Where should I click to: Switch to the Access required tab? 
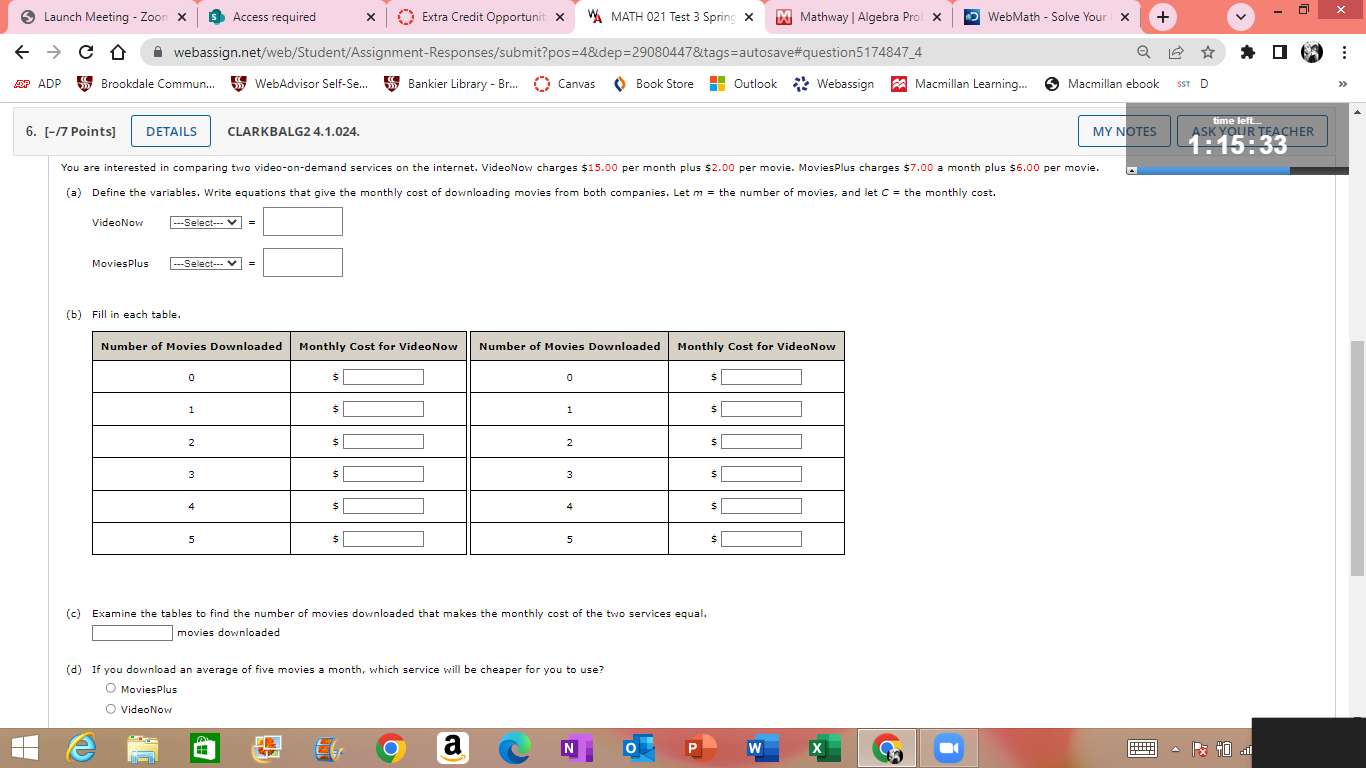291,17
